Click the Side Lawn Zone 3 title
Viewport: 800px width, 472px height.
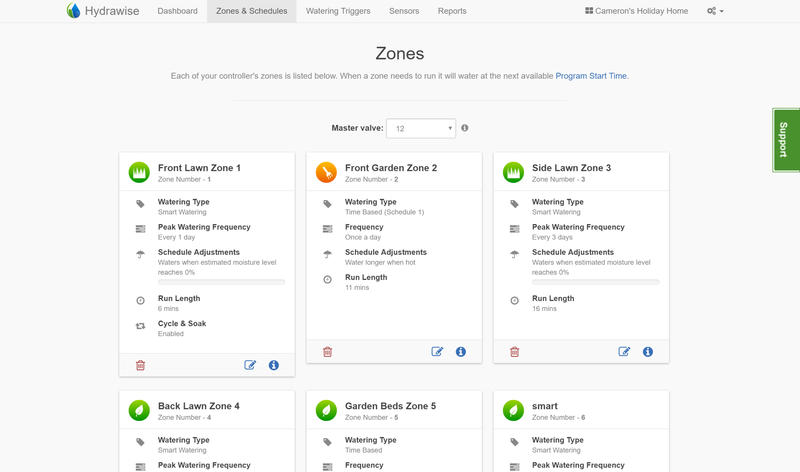[571, 168]
